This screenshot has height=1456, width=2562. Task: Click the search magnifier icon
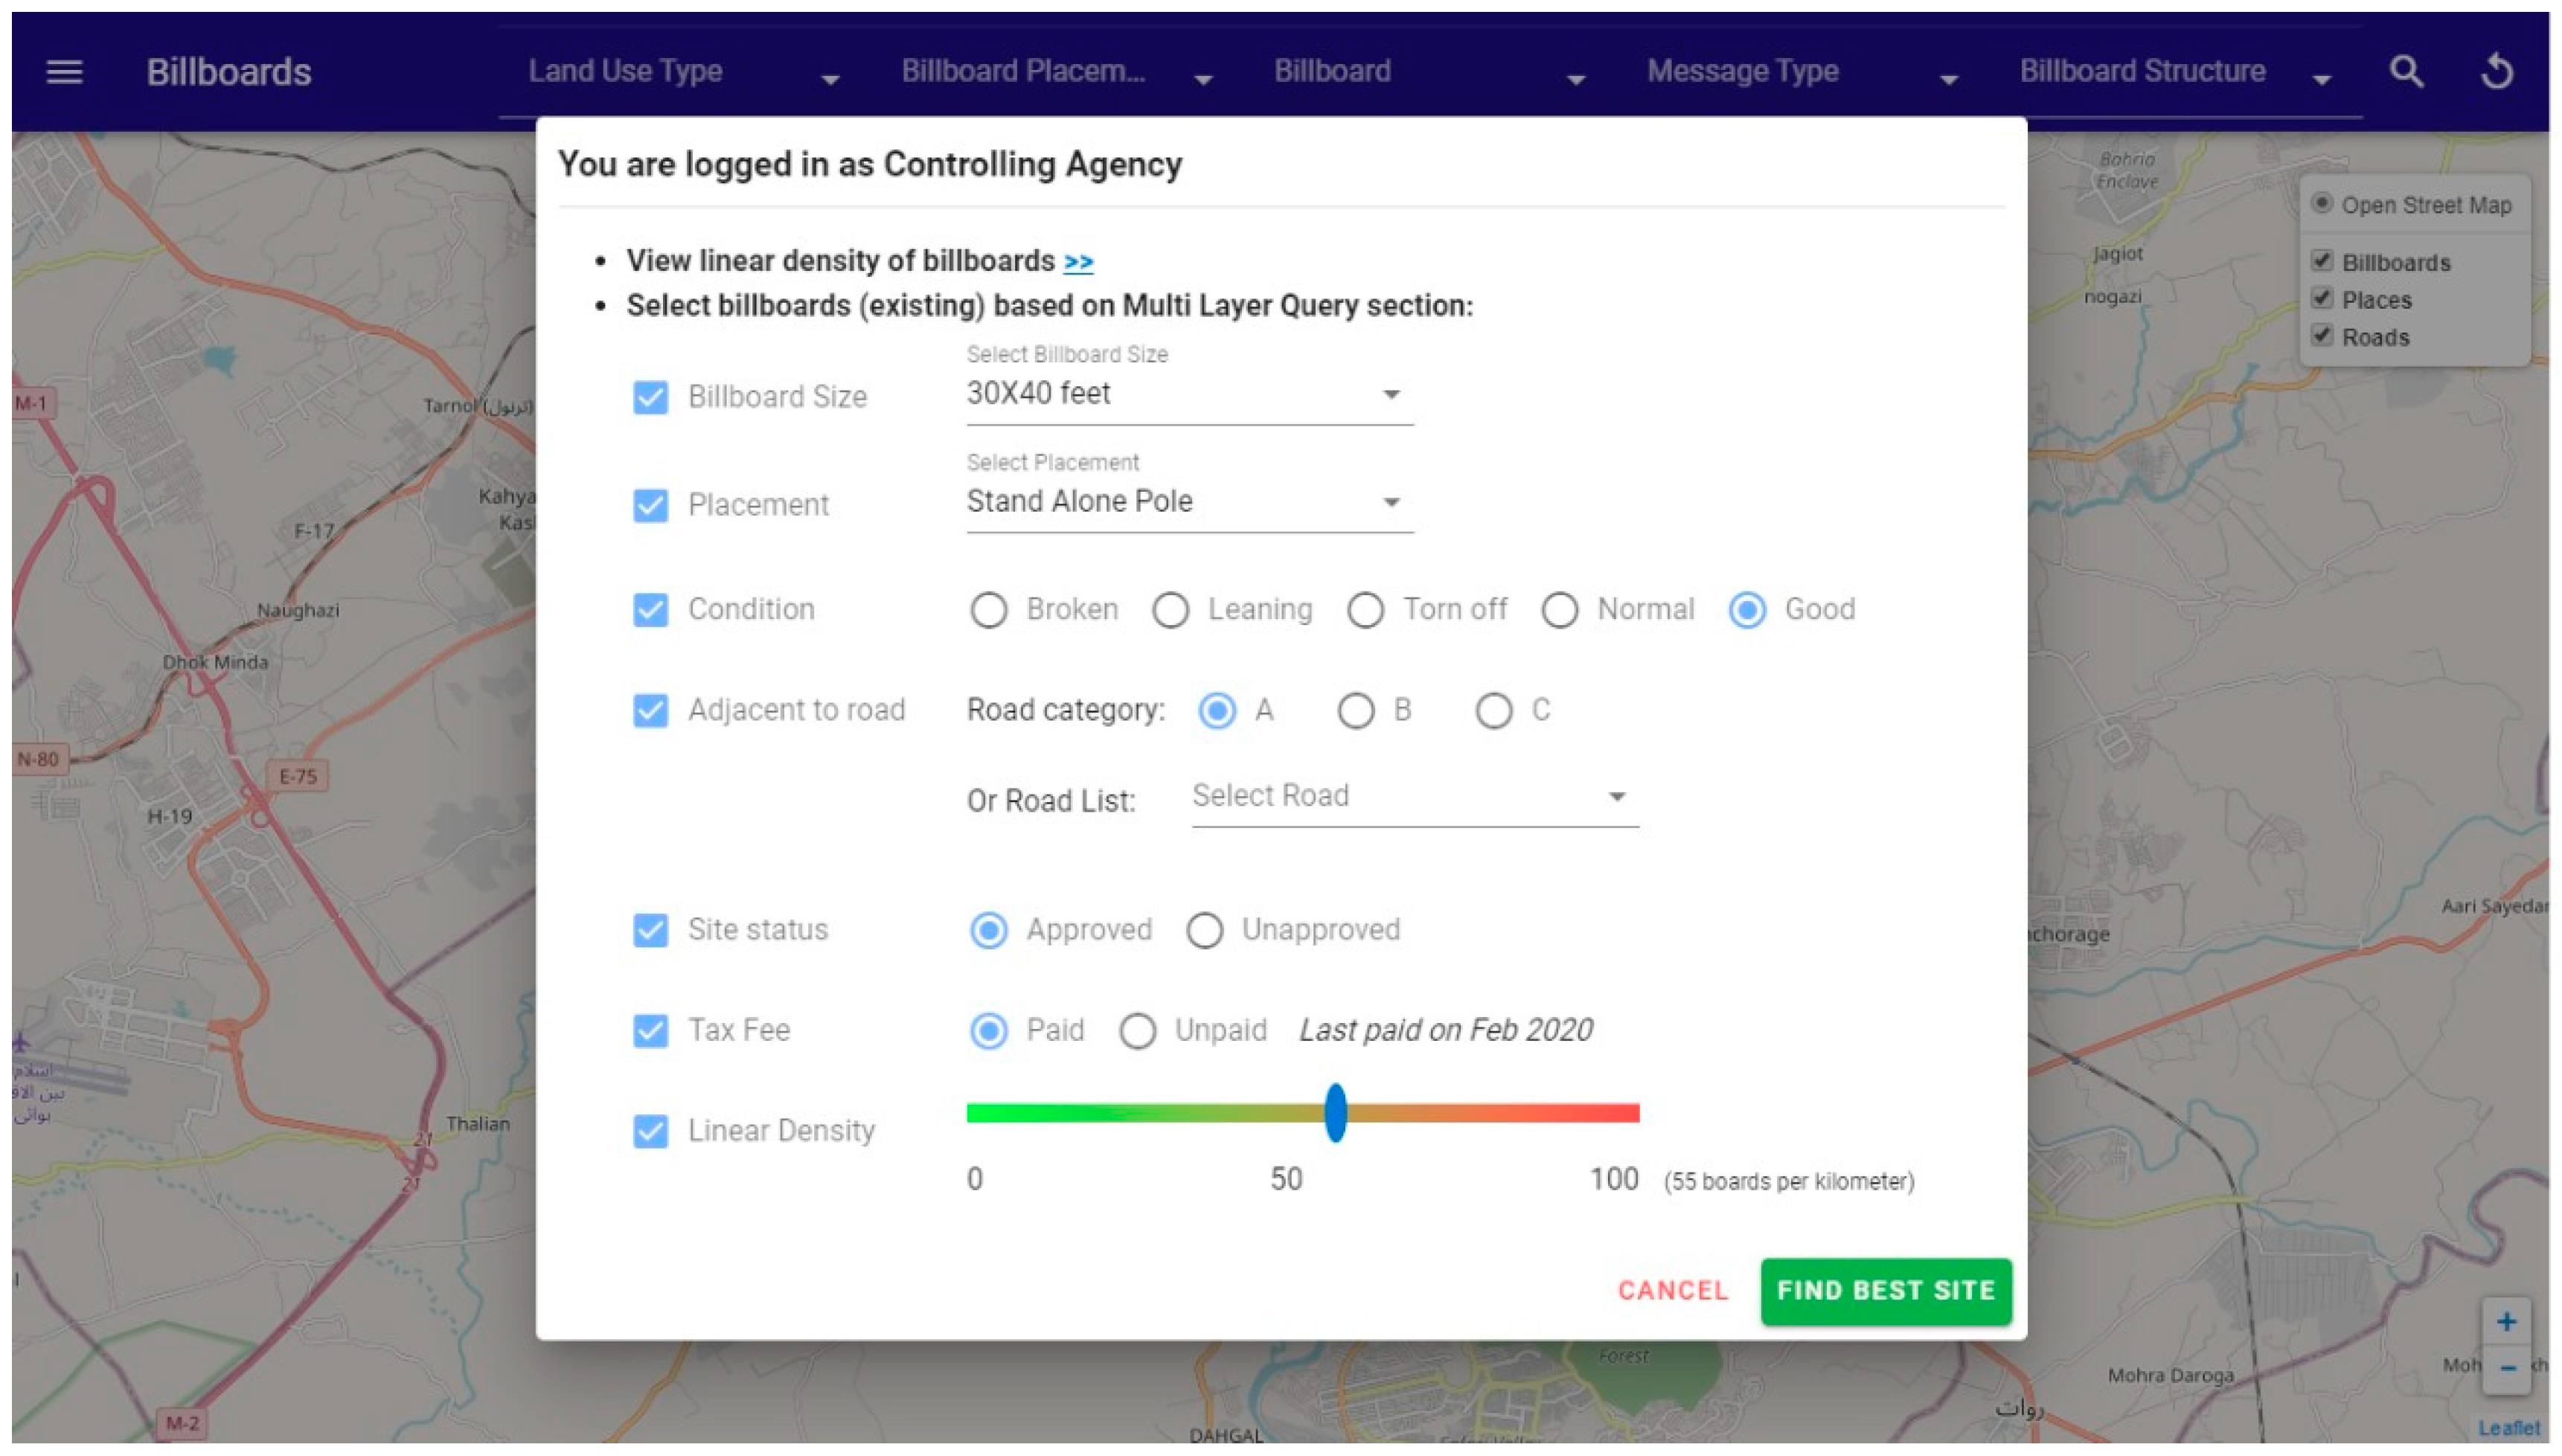(2406, 72)
